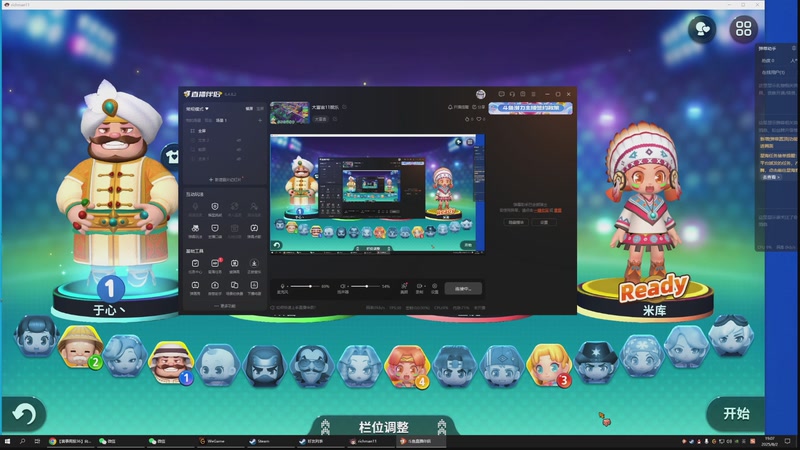This screenshot has width=800, height=450.
Task: Select the 全屏 source row
Action: (x=225, y=131)
